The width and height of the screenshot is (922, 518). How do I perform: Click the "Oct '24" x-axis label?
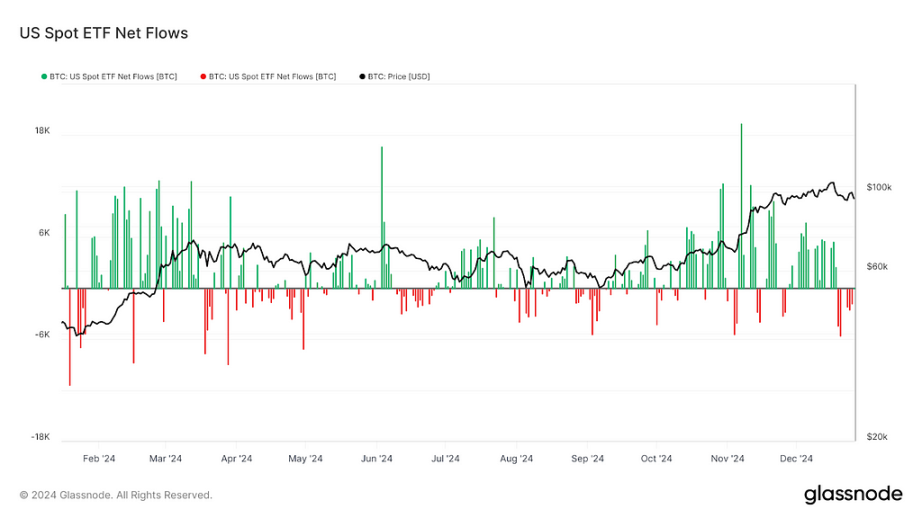(x=656, y=459)
